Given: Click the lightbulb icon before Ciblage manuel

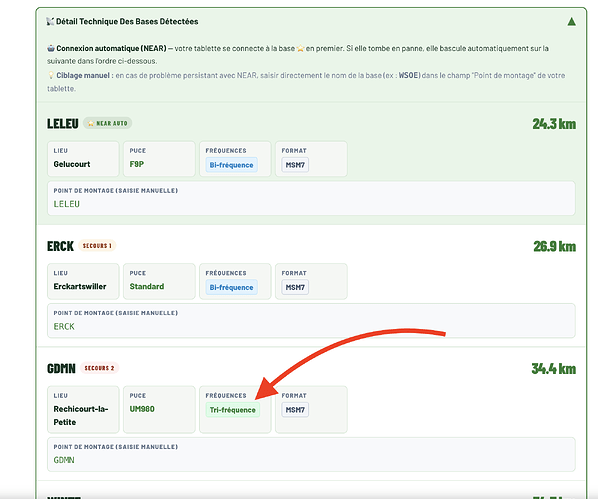Looking at the screenshot, I should (x=51, y=75).
